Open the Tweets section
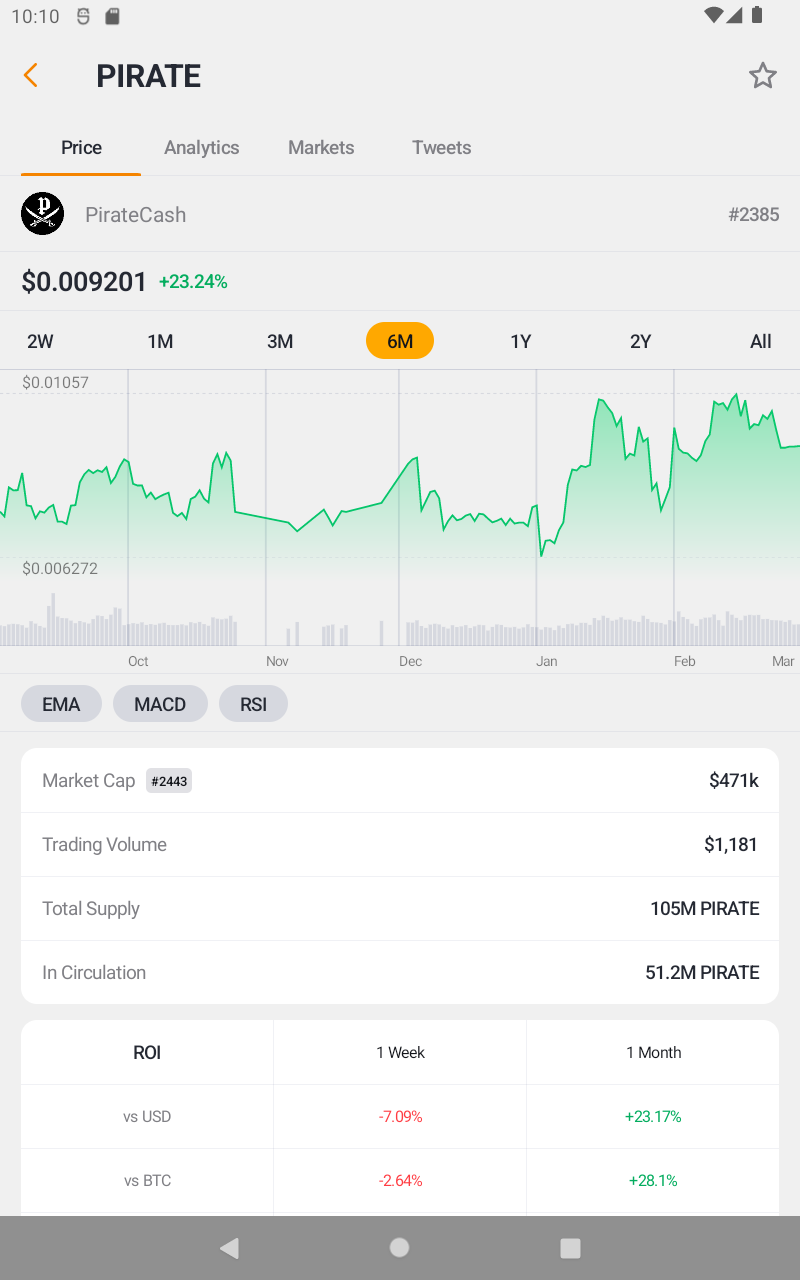Screen dimensions: 800x1280 point(441,147)
